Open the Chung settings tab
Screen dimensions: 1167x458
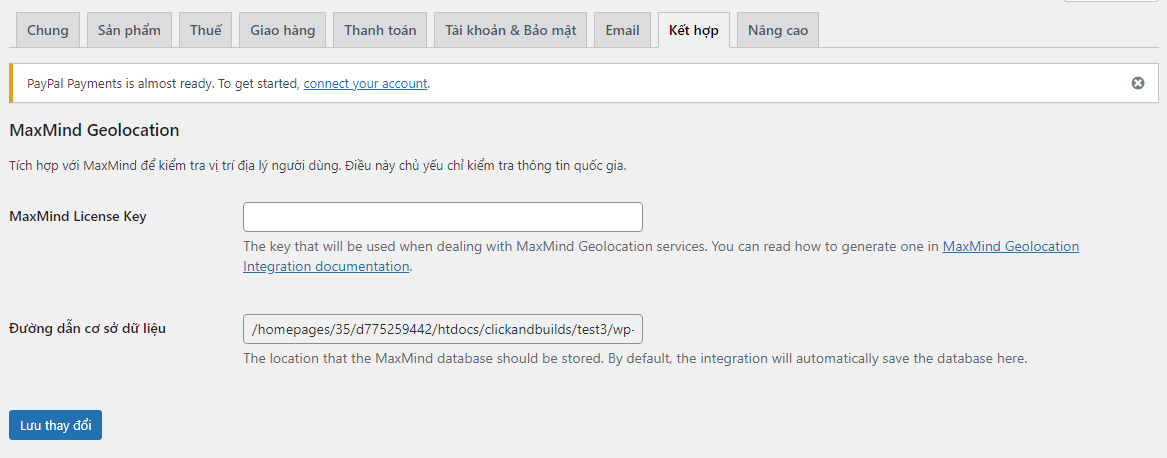click(x=48, y=30)
